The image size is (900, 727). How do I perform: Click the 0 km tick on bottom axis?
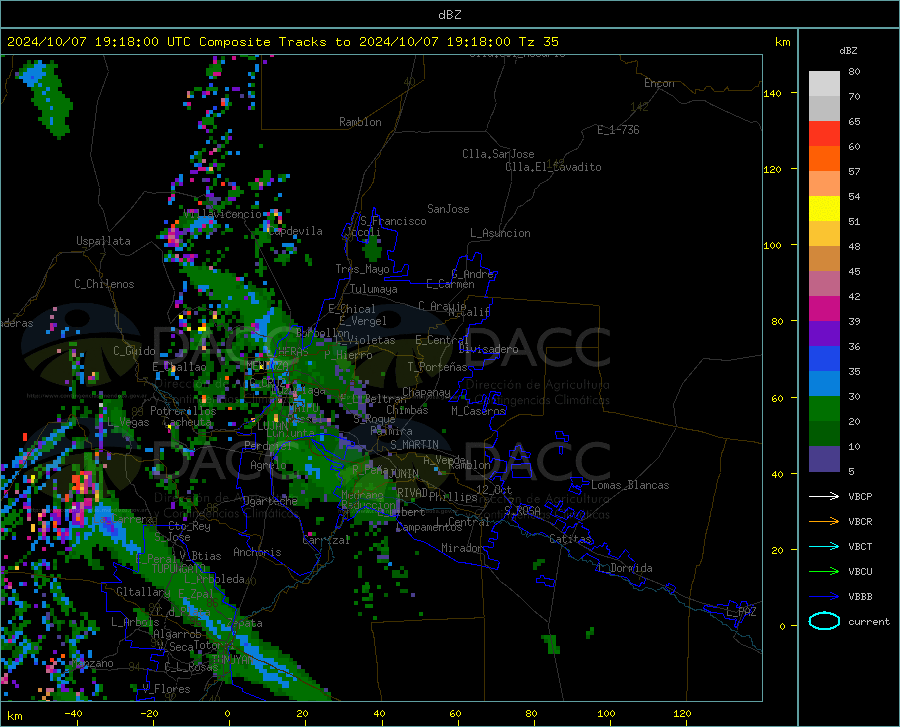[x=227, y=713]
